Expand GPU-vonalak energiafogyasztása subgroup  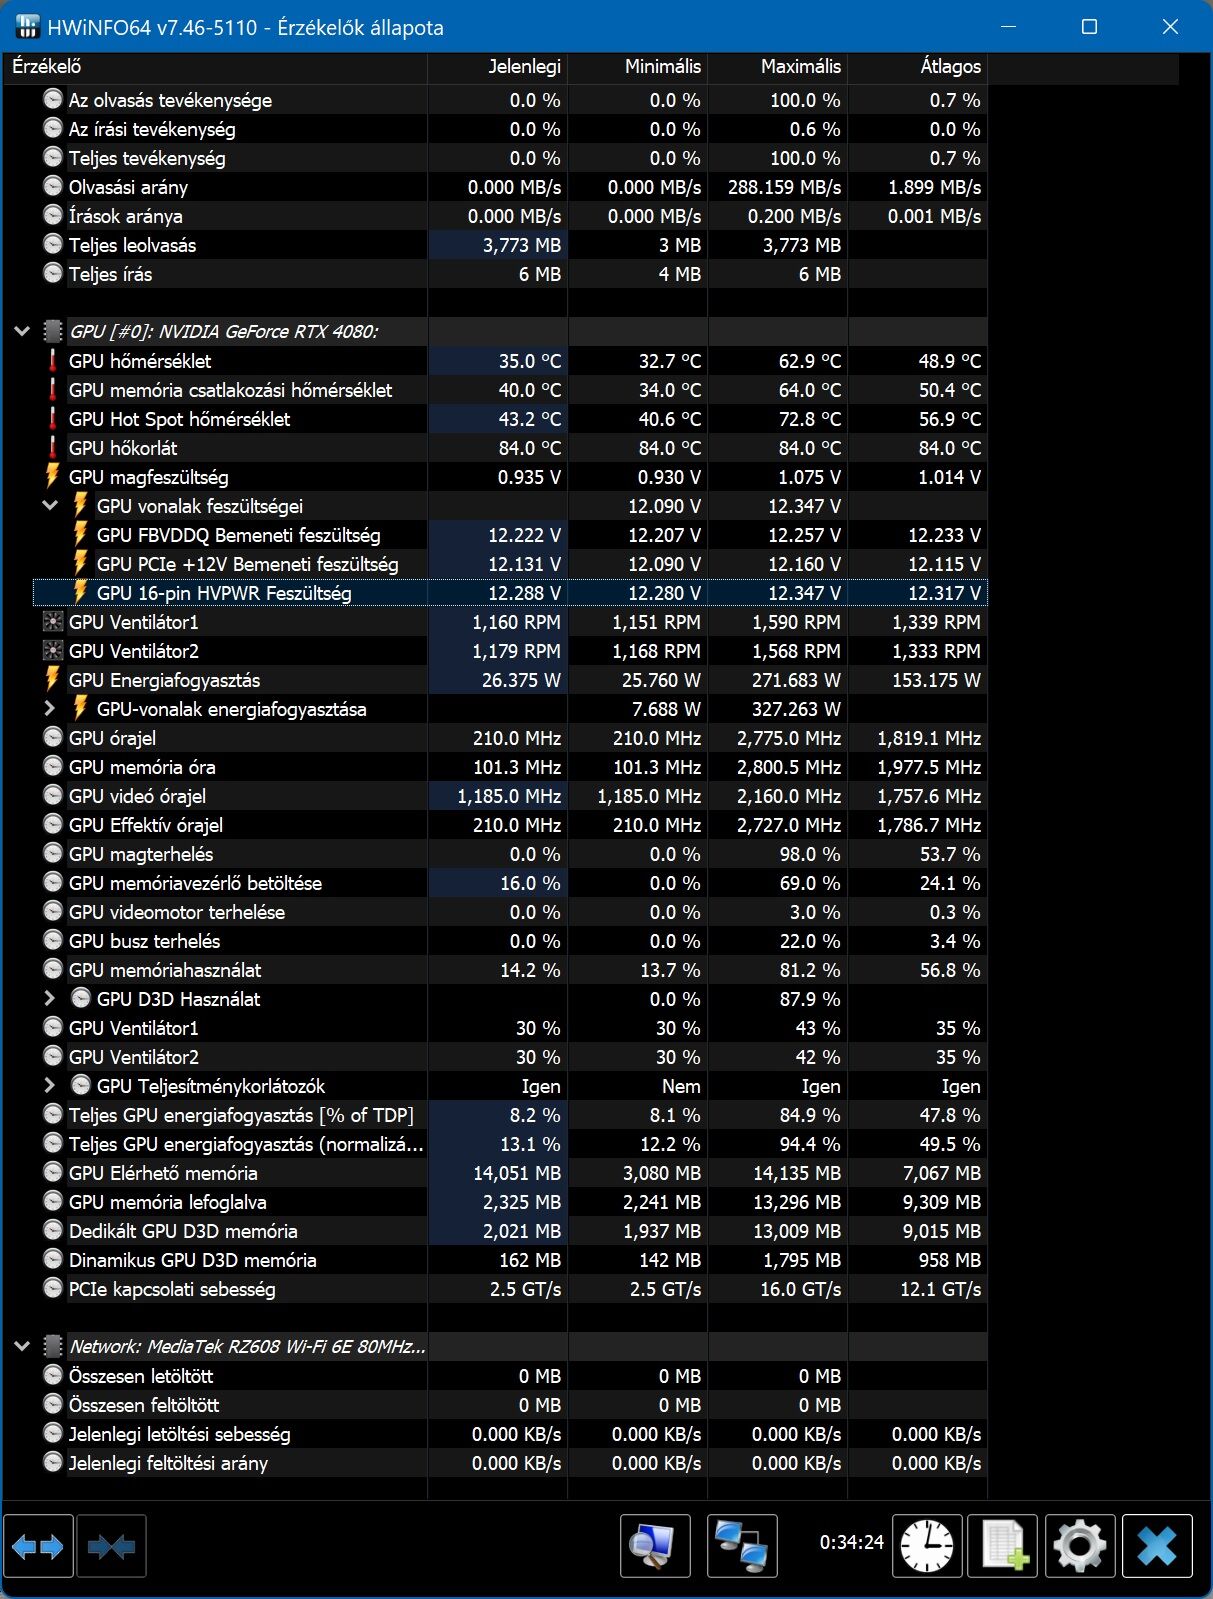pyautogui.click(x=50, y=709)
